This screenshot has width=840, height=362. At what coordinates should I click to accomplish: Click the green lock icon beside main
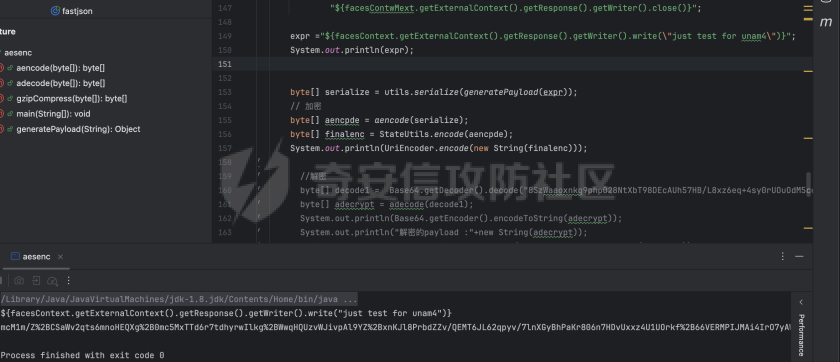(x=10, y=114)
